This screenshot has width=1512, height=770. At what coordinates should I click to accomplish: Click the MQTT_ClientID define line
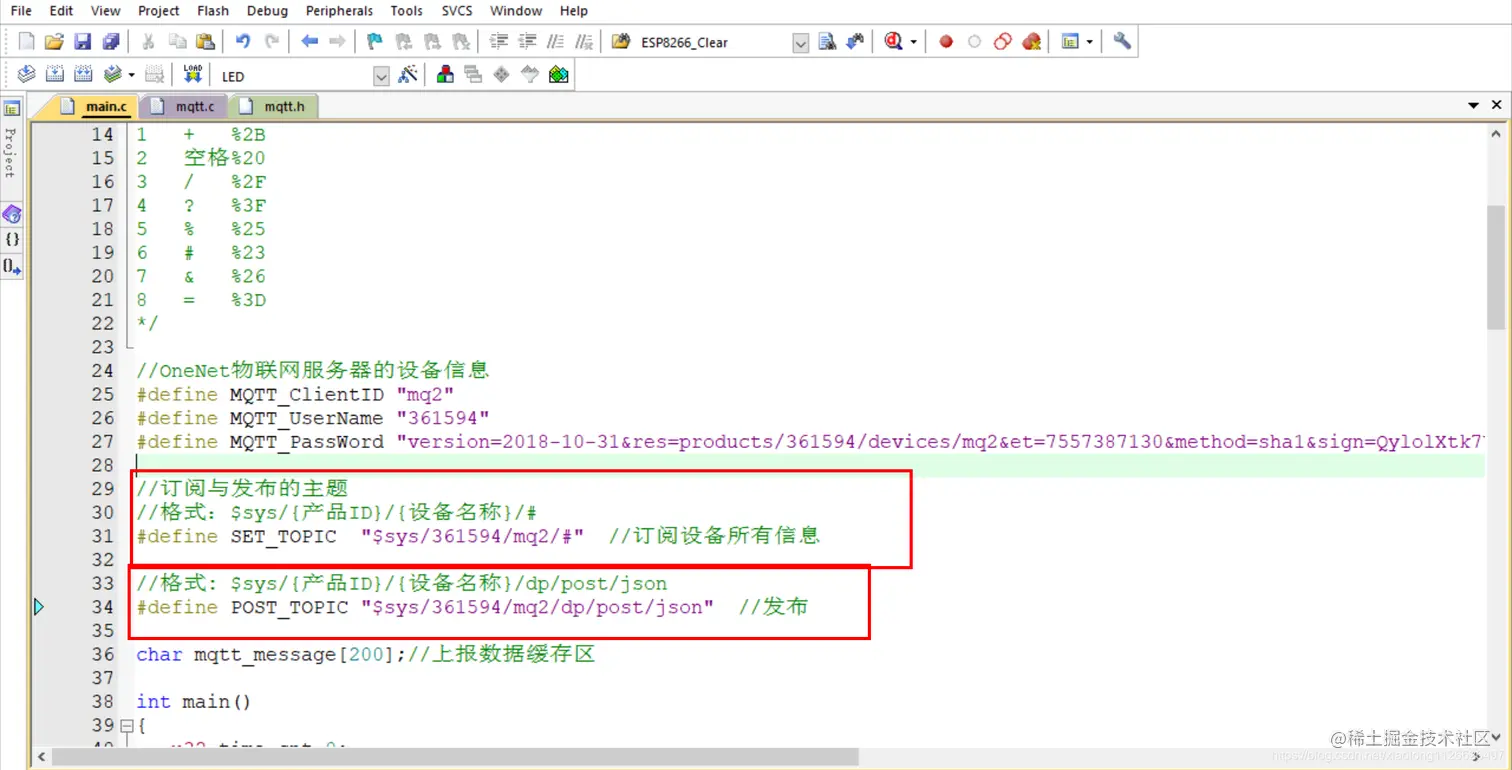(296, 394)
